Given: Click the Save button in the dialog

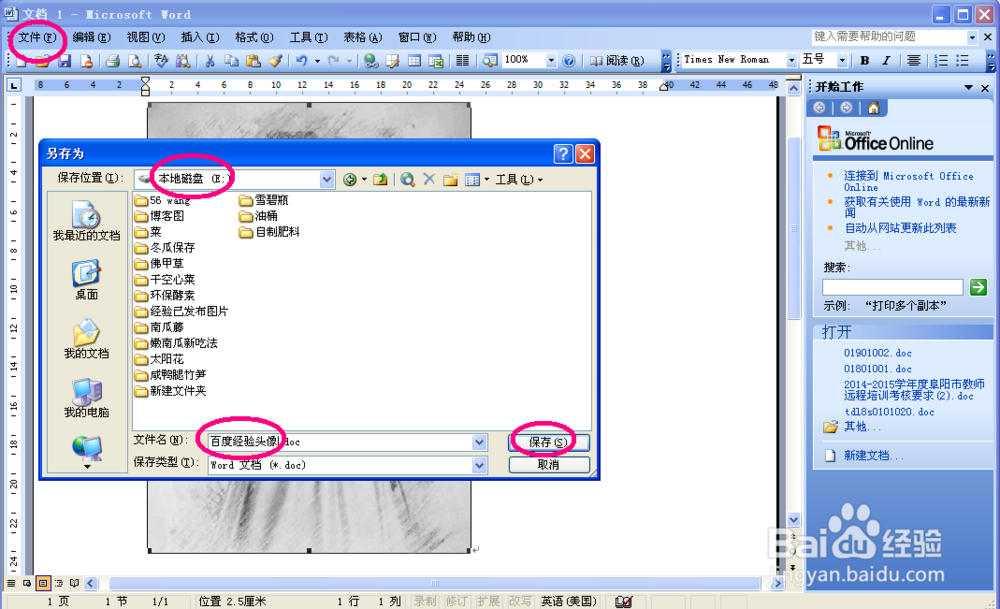Looking at the screenshot, I should click(x=548, y=442).
